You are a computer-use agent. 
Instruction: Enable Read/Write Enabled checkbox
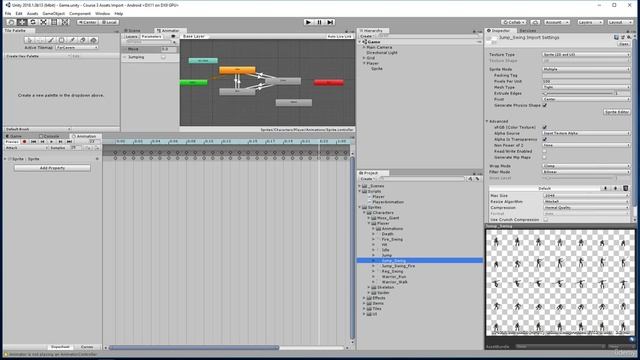(x=544, y=151)
